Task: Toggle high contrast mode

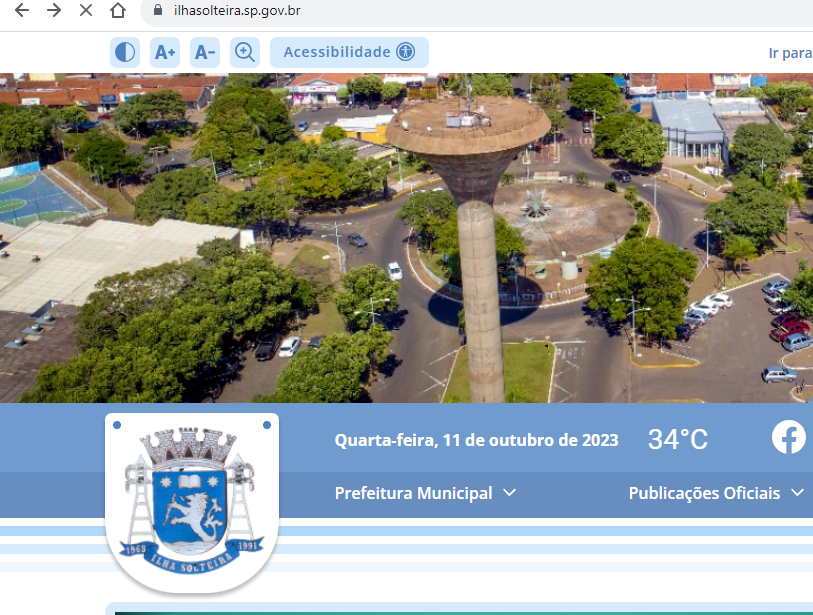Action: click(x=125, y=52)
